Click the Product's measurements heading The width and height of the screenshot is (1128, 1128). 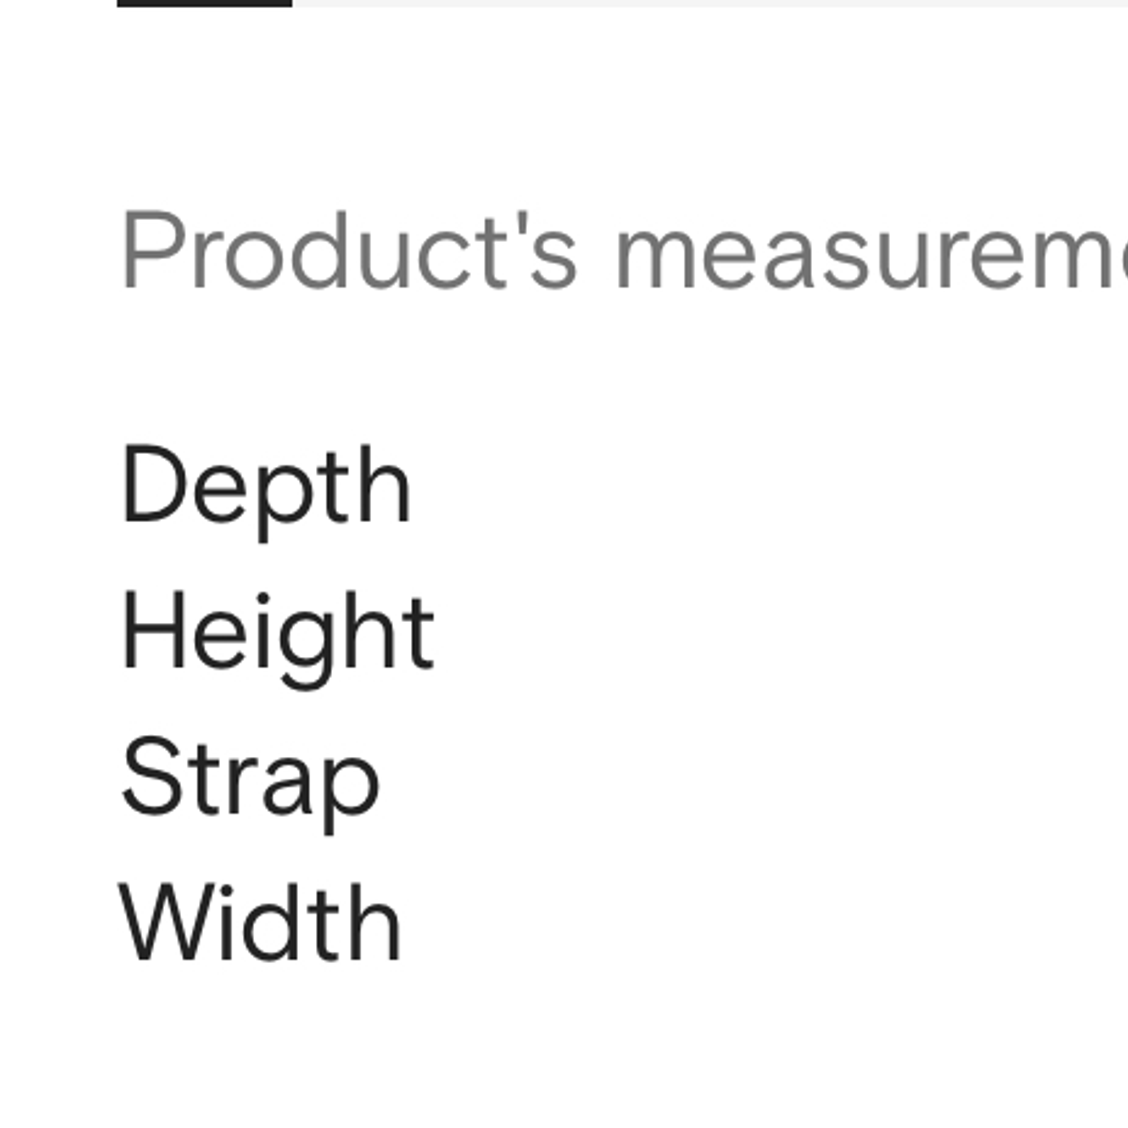click(624, 250)
